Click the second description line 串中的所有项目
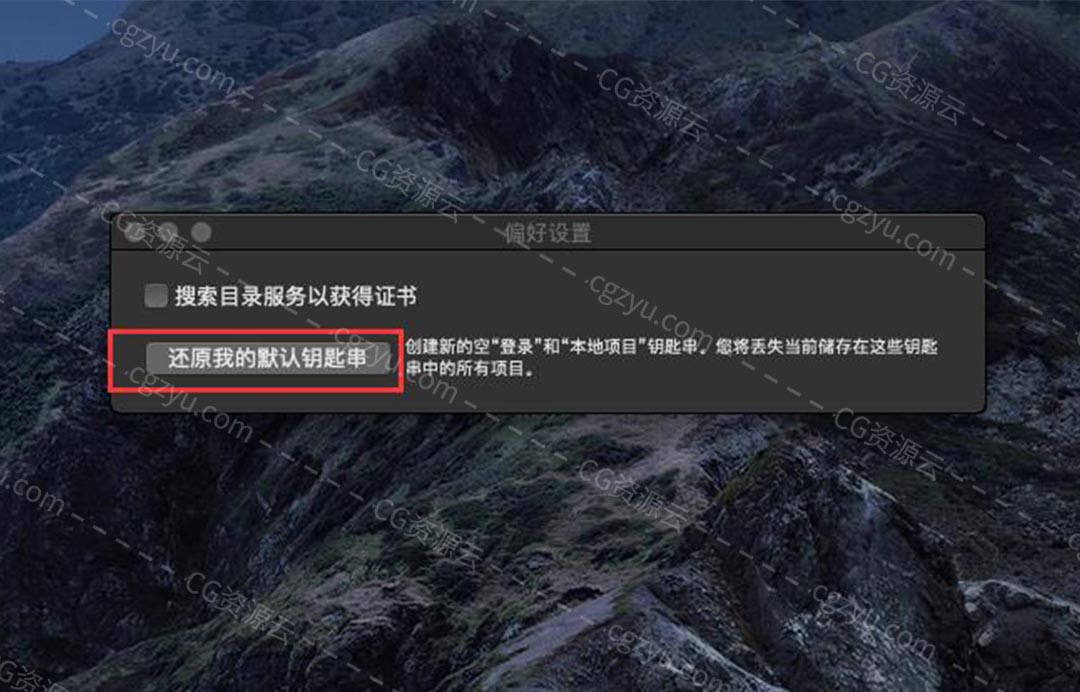Screen dimensions: 1080x692 470,368
